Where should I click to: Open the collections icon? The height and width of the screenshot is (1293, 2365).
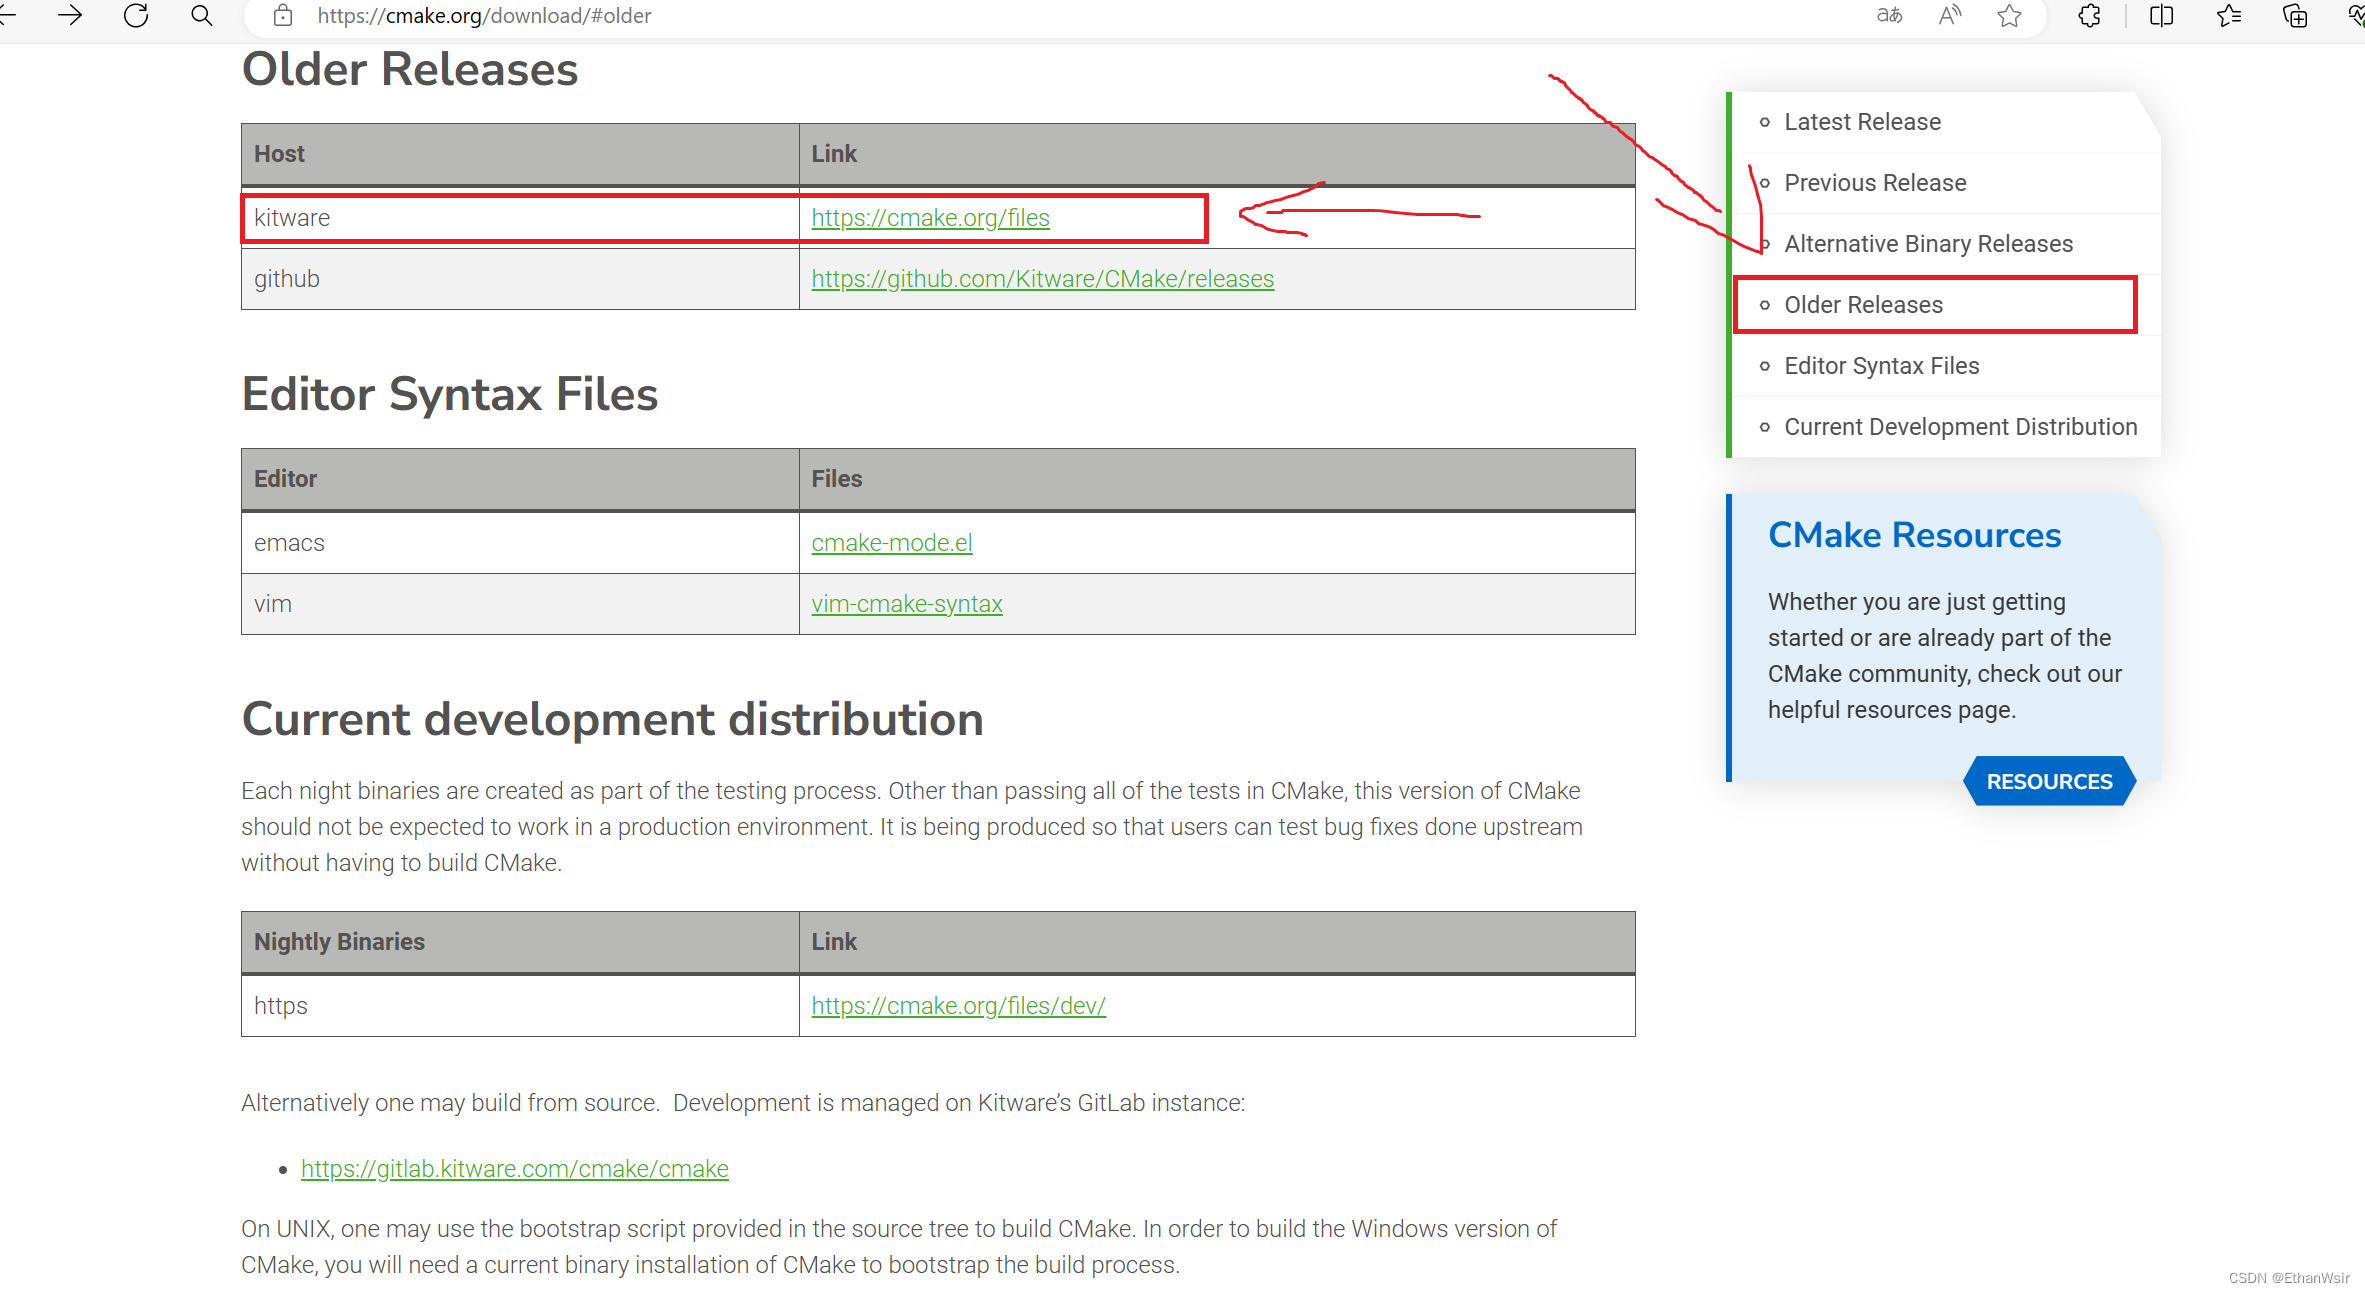coord(2295,15)
